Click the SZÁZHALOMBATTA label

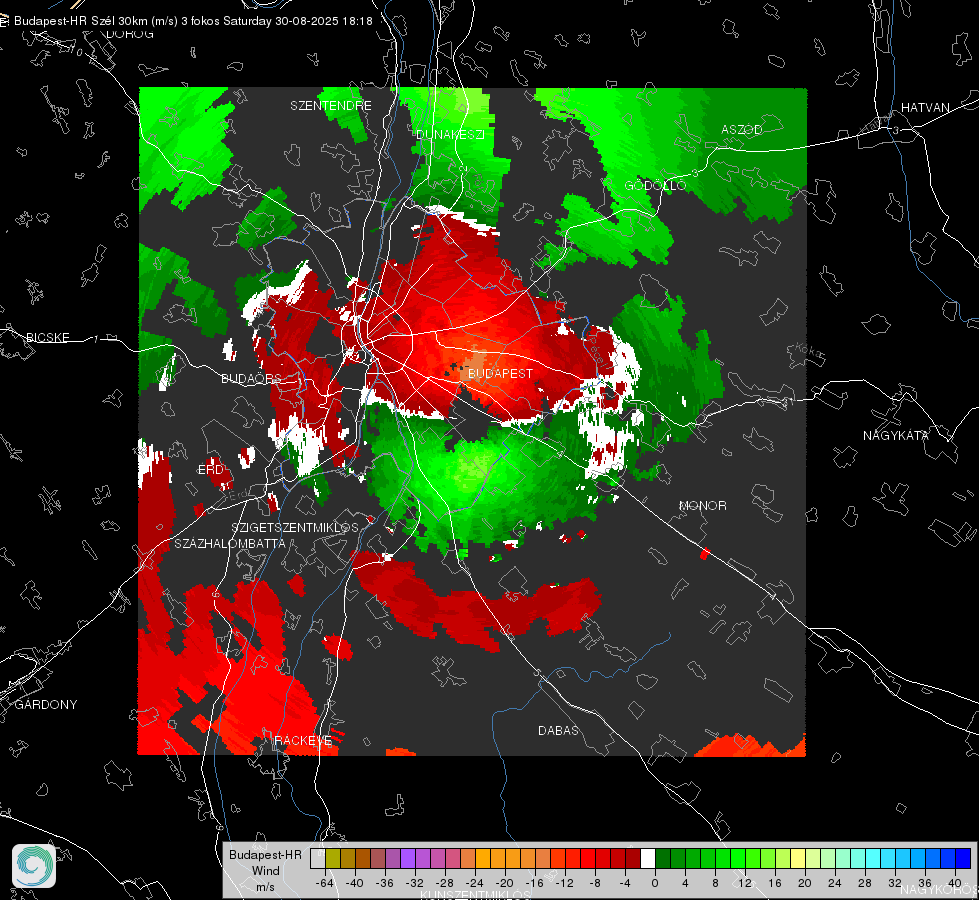pyautogui.click(x=230, y=543)
